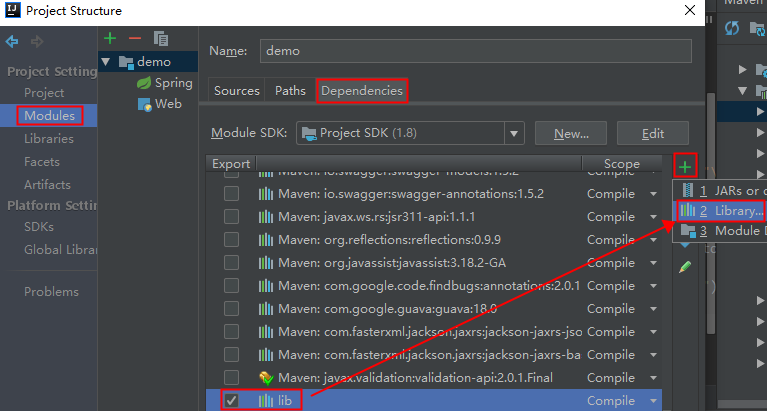
Task: Click library icon of swagger-annotations row
Action: pos(266,194)
